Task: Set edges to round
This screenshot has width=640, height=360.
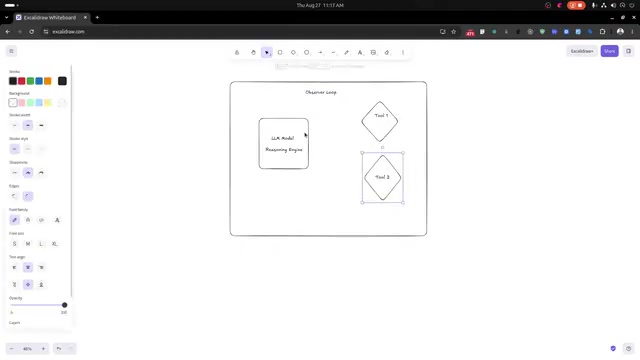Action: coord(28,196)
